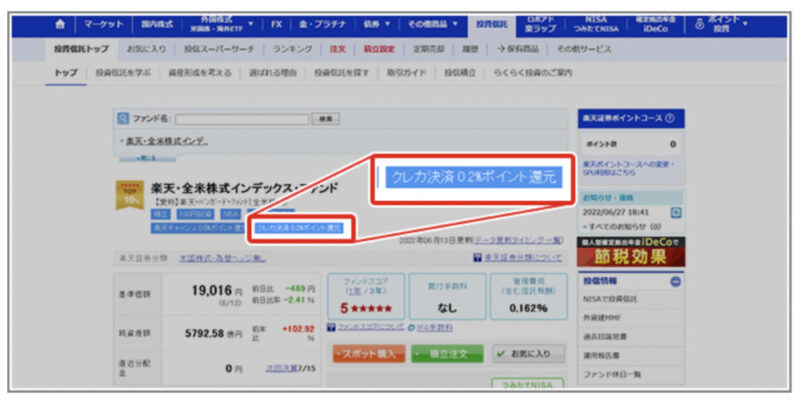Select the 投資信託 tab

[x=492, y=24]
